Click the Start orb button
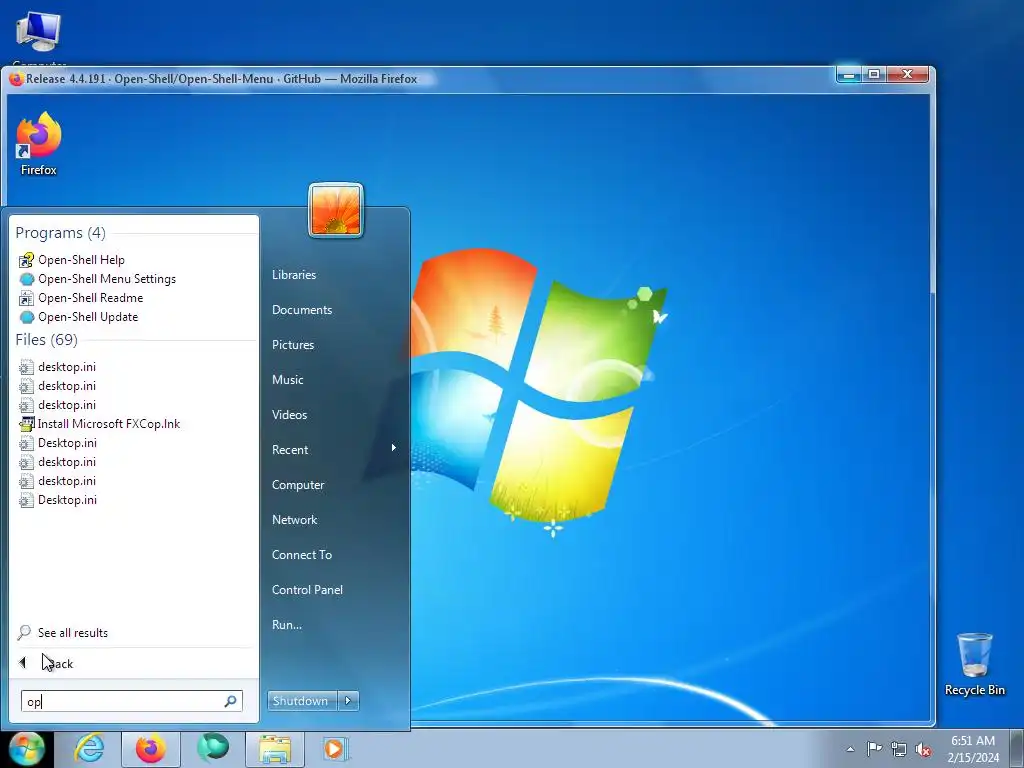Screen dimensions: 1024x768 (x=27, y=748)
